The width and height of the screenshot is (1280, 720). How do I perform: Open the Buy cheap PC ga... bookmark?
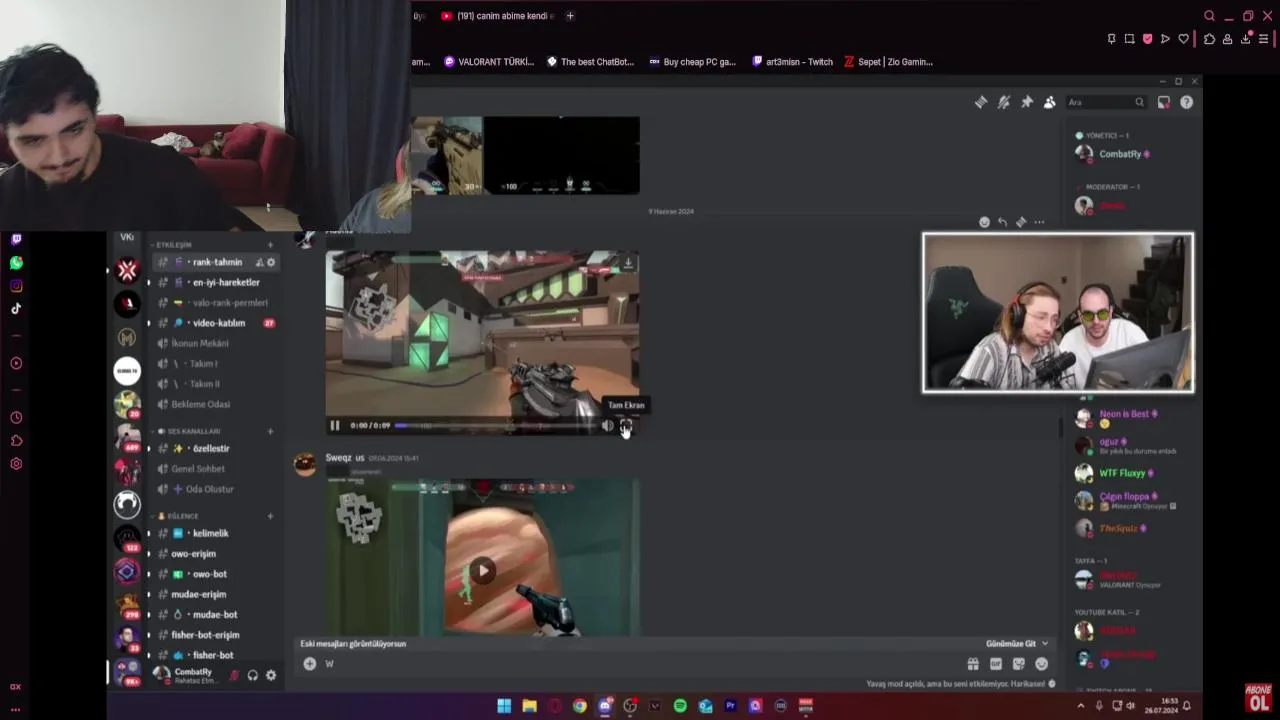[x=692, y=62]
